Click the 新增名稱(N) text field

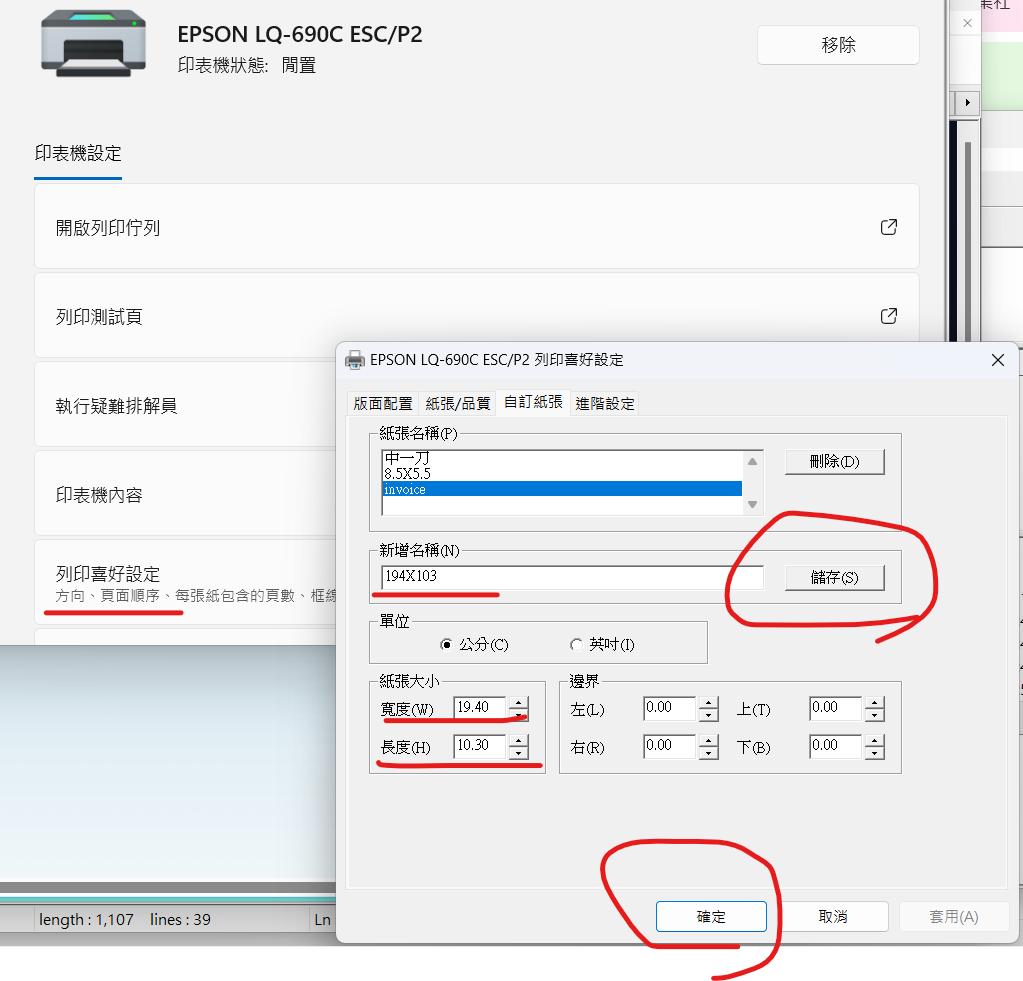[572, 577]
